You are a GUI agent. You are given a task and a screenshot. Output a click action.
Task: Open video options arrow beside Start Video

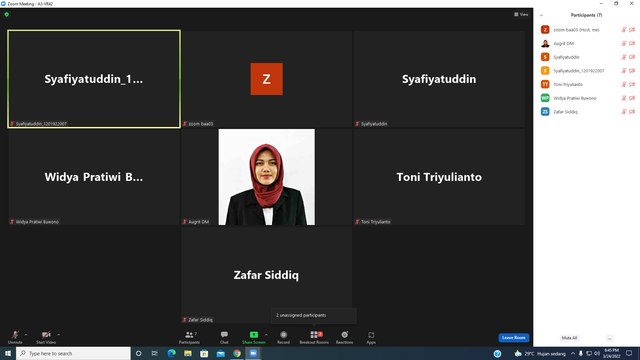[x=59, y=335]
